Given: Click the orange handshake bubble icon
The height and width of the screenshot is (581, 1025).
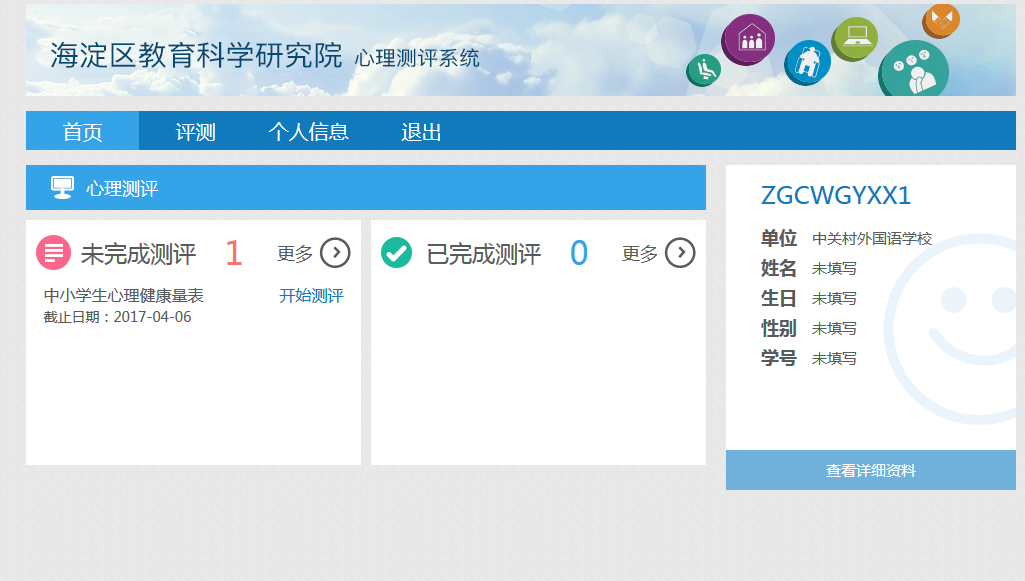Looking at the screenshot, I should point(941,21).
